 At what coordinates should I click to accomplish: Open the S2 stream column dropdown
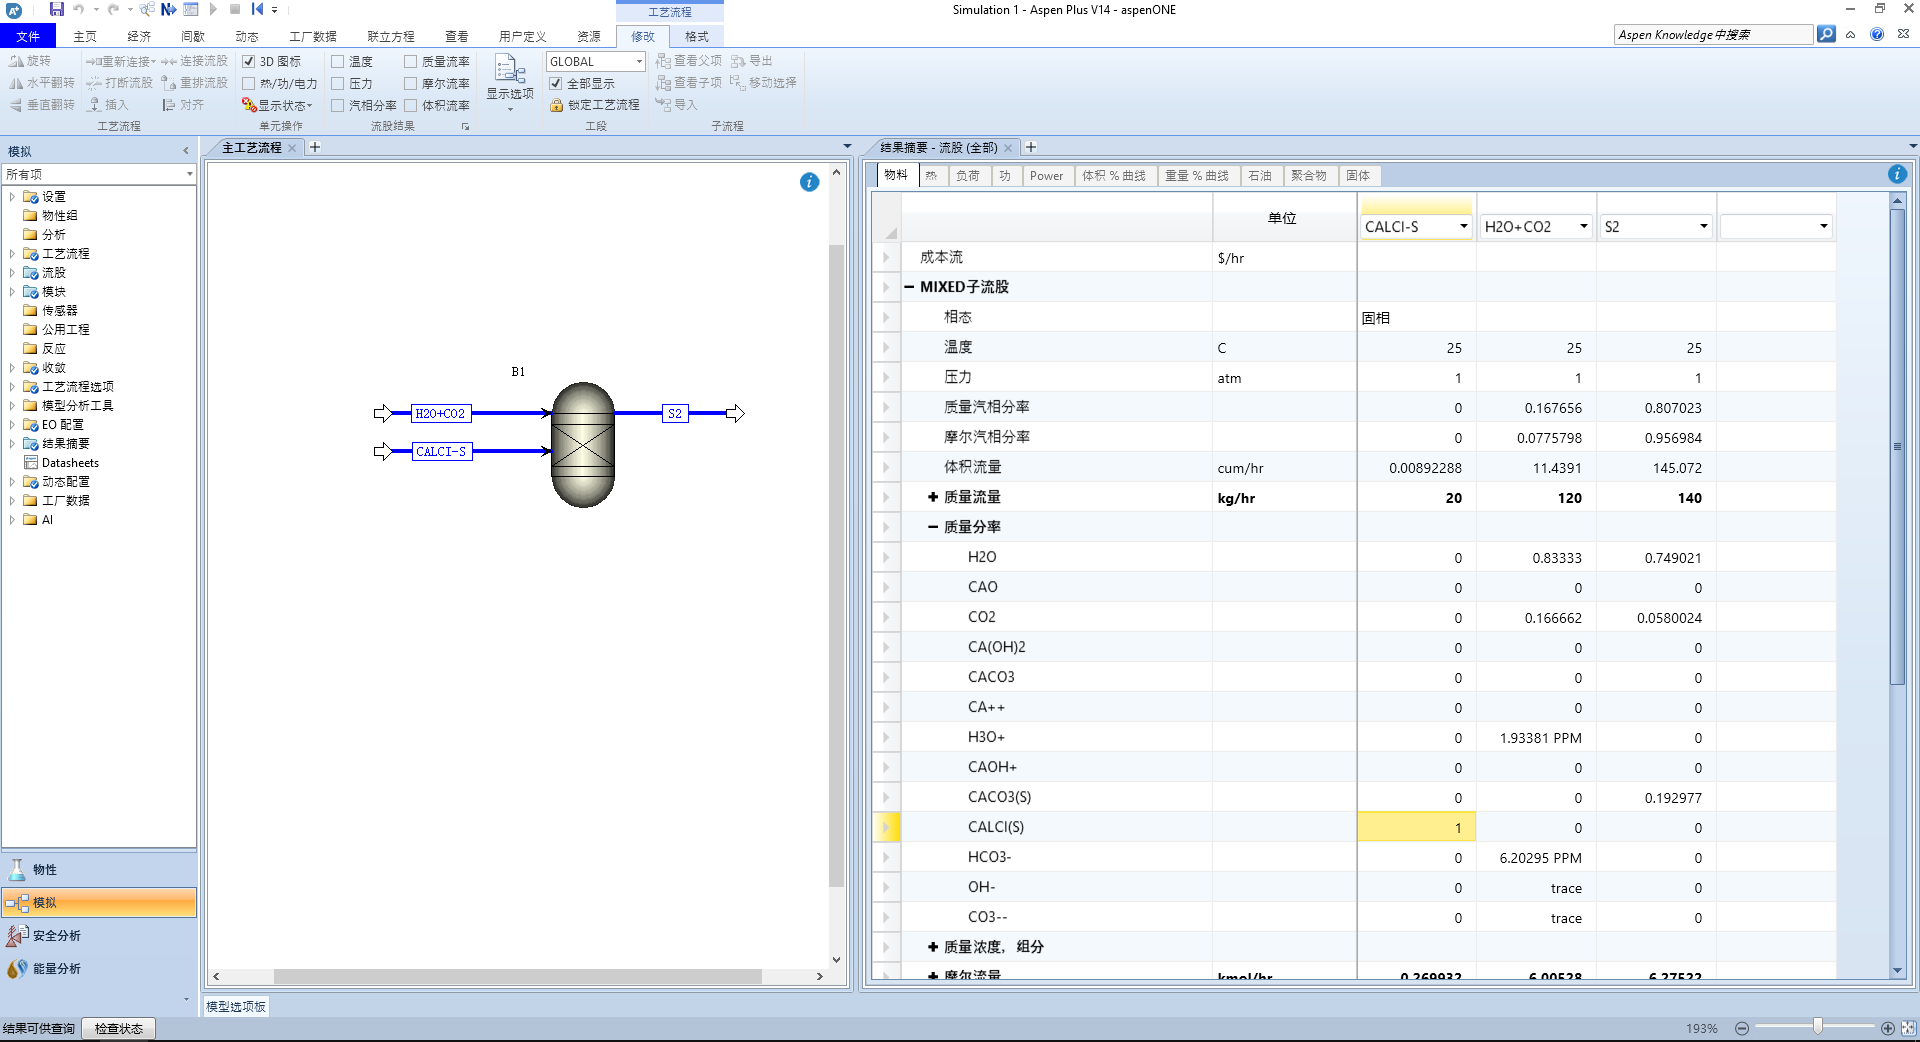(x=1703, y=227)
